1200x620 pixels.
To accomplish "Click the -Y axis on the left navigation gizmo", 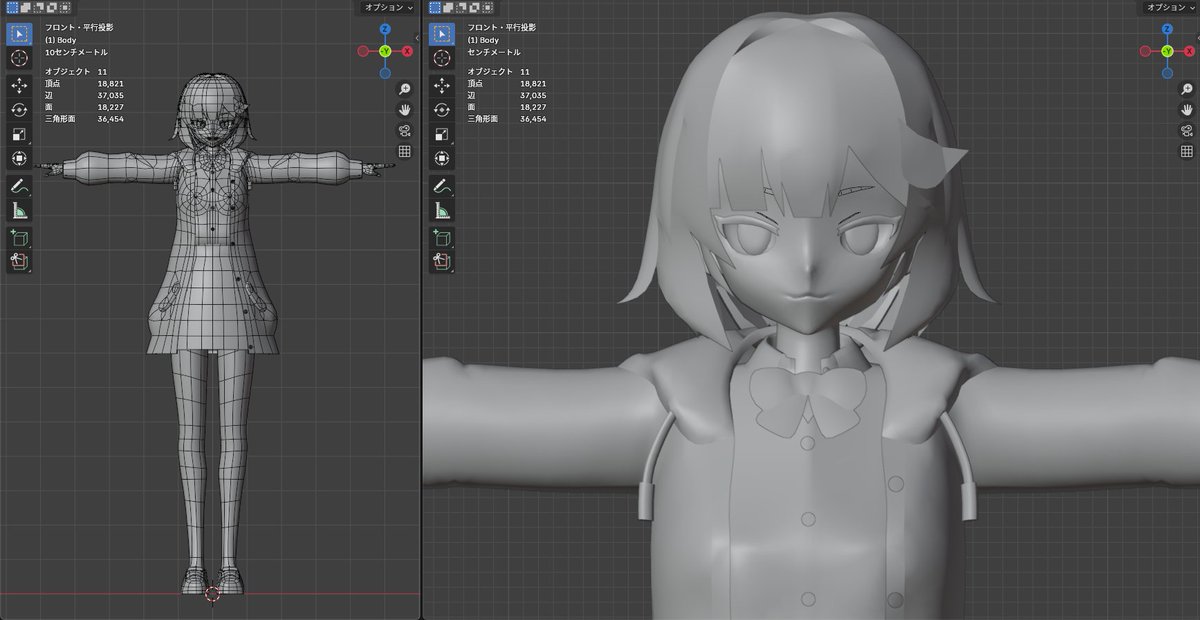I will click(x=385, y=50).
